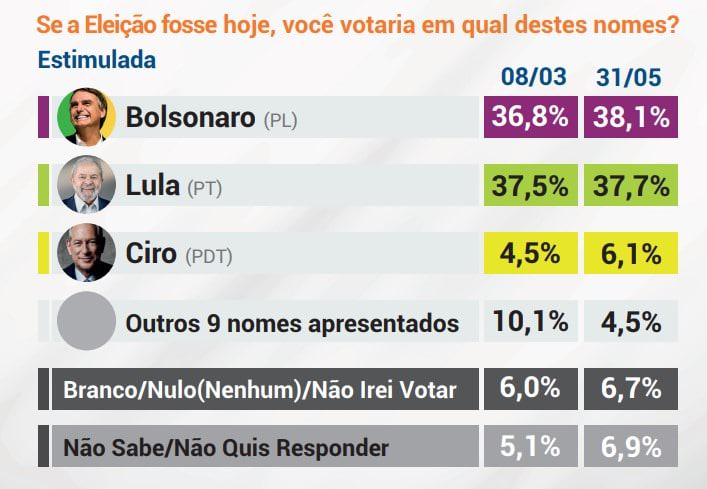Click Ciro's 6,1% yellow value box
Screen dimensions: 707x489
tap(631, 253)
